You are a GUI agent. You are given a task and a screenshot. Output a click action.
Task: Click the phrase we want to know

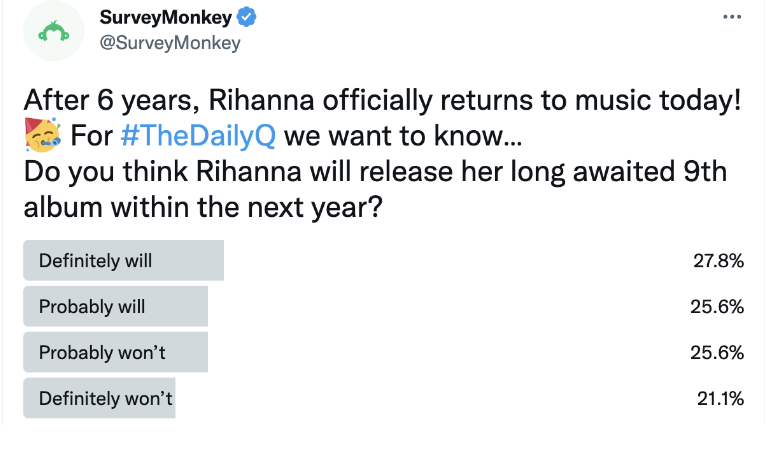(x=403, y=135)
